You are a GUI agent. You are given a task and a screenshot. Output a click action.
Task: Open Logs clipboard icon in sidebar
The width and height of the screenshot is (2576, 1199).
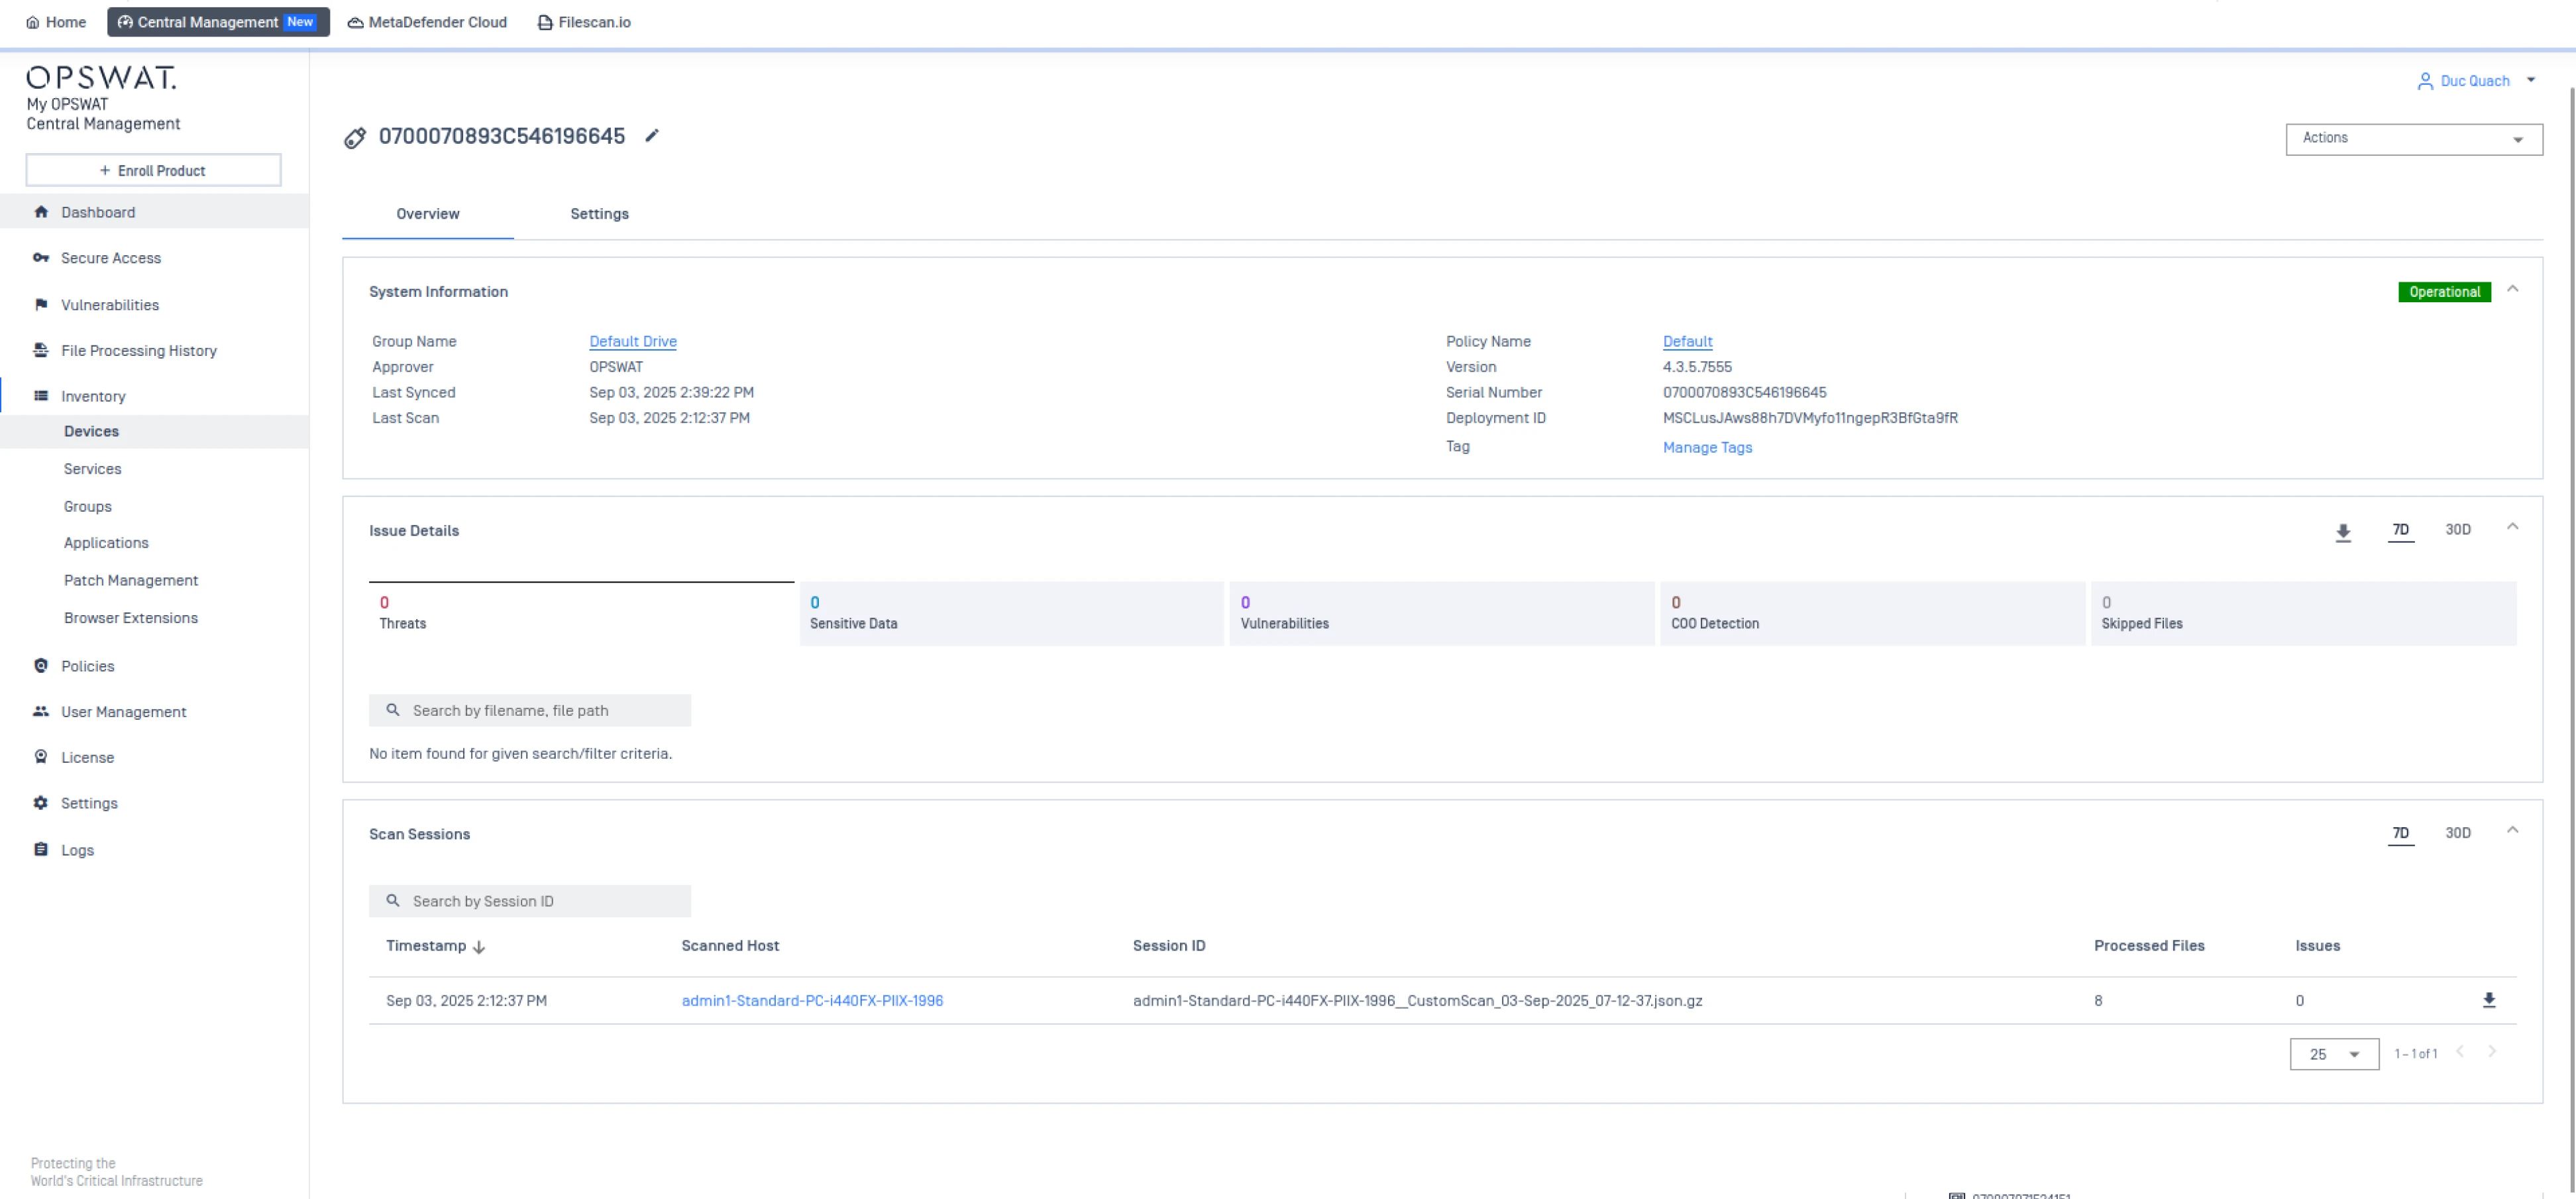41,850
